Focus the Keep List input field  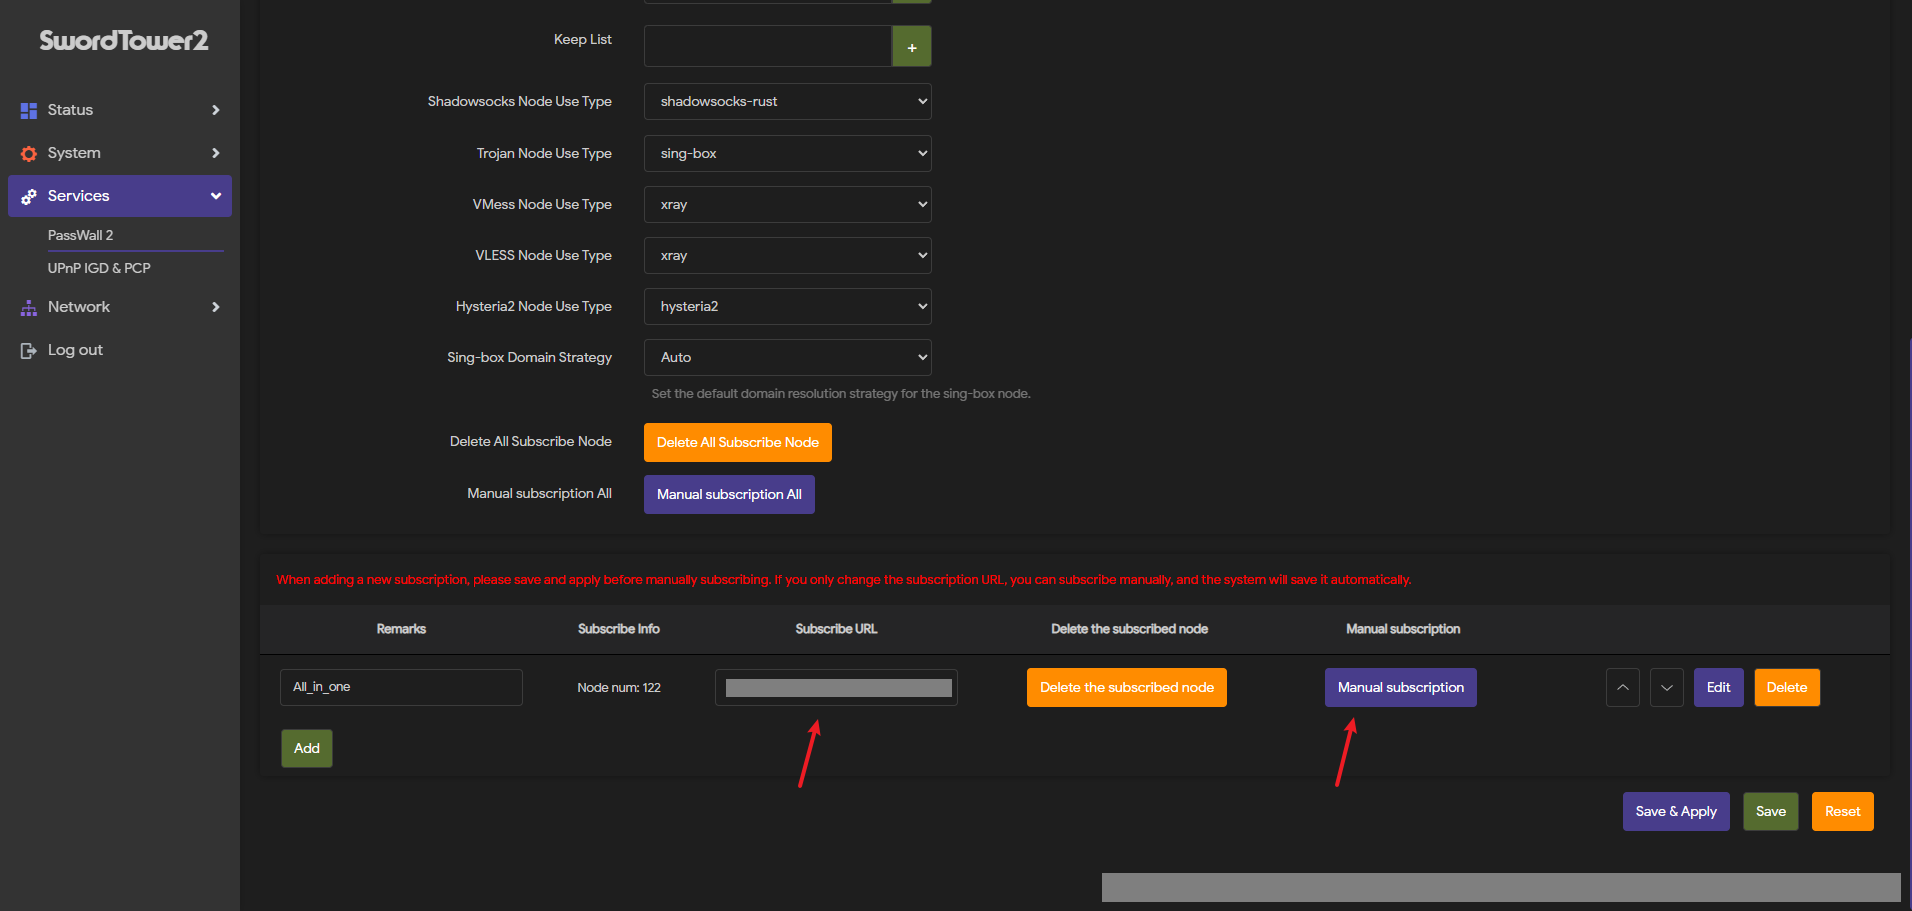click(x=768, y=47)
